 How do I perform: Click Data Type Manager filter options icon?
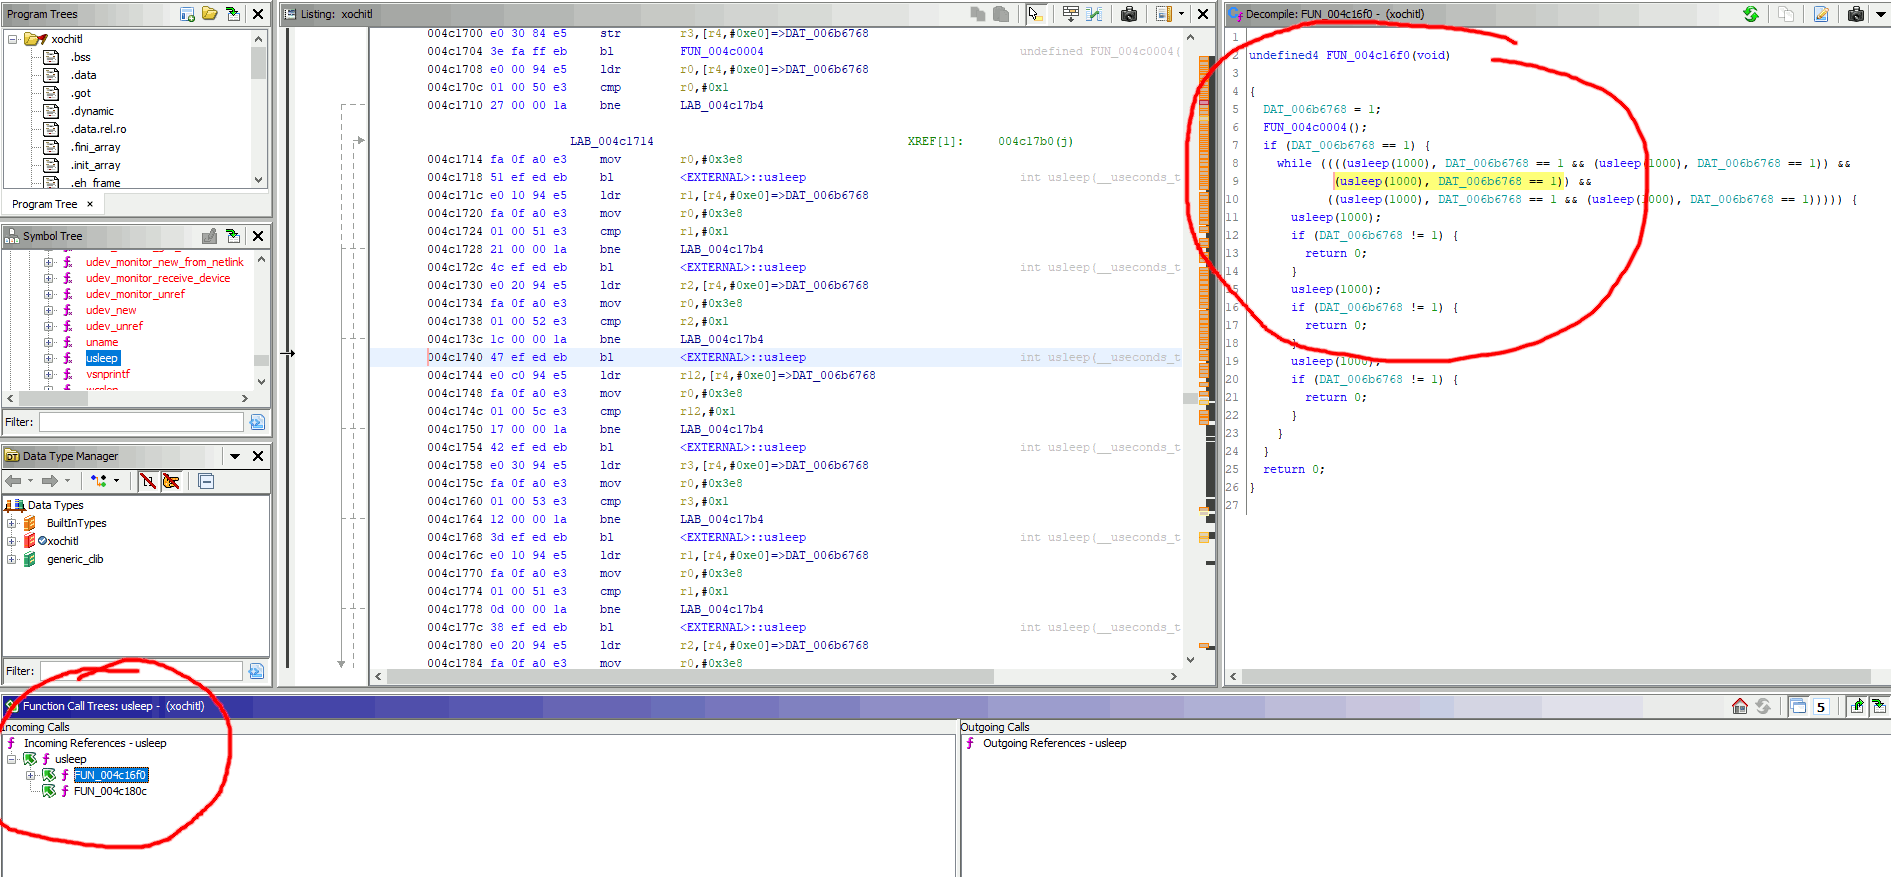pyautogui.click(x=256, y=671)
